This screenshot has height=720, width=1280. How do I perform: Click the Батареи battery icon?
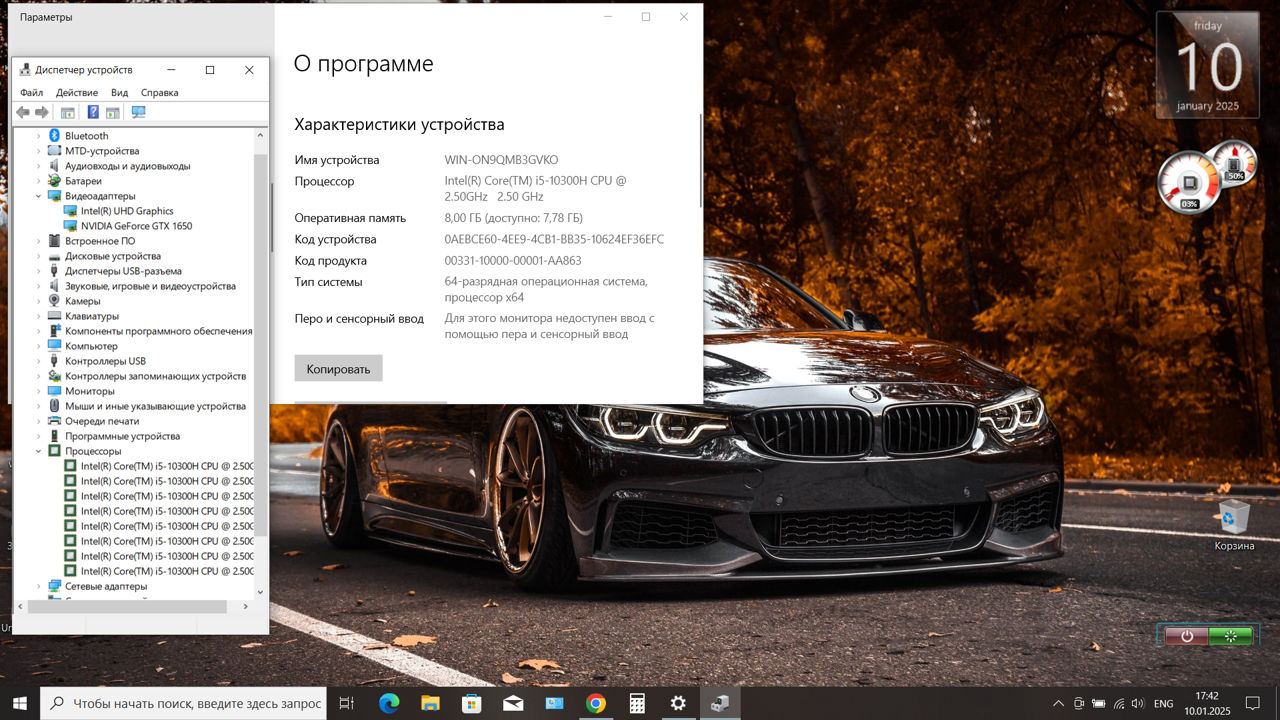tap(55, 181)
